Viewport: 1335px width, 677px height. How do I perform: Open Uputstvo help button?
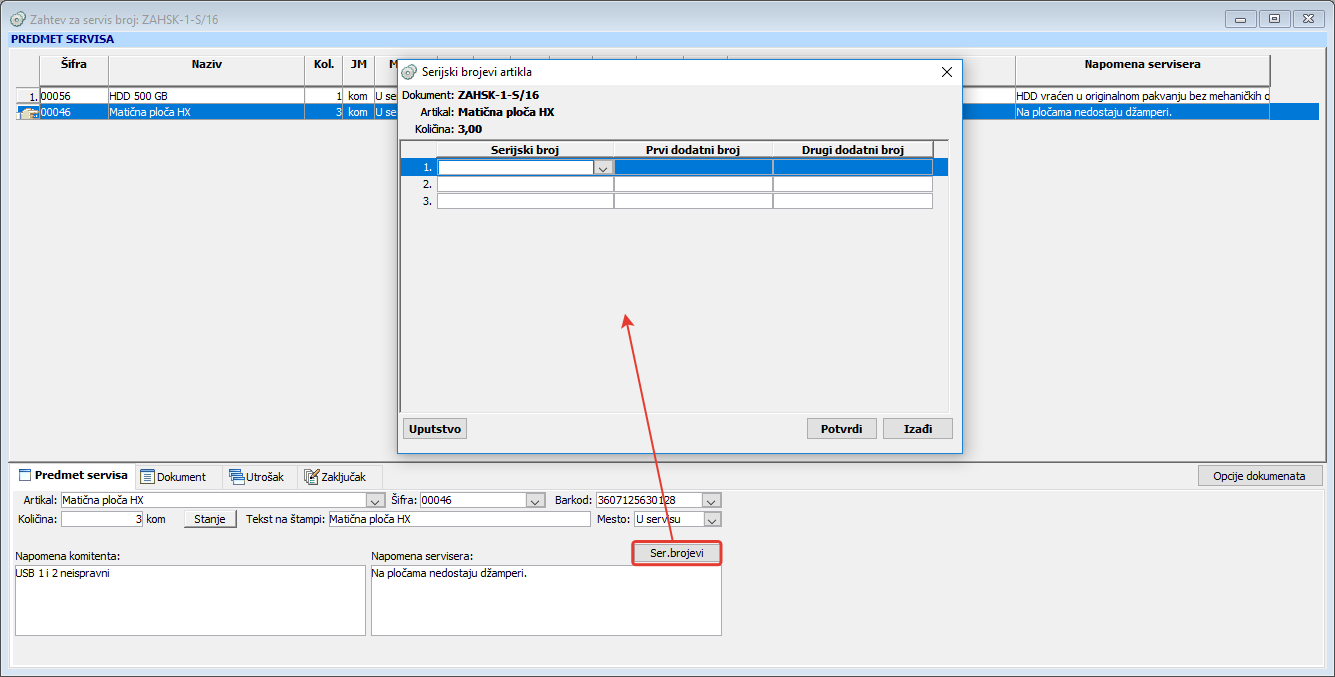click(x=435, y=428)
